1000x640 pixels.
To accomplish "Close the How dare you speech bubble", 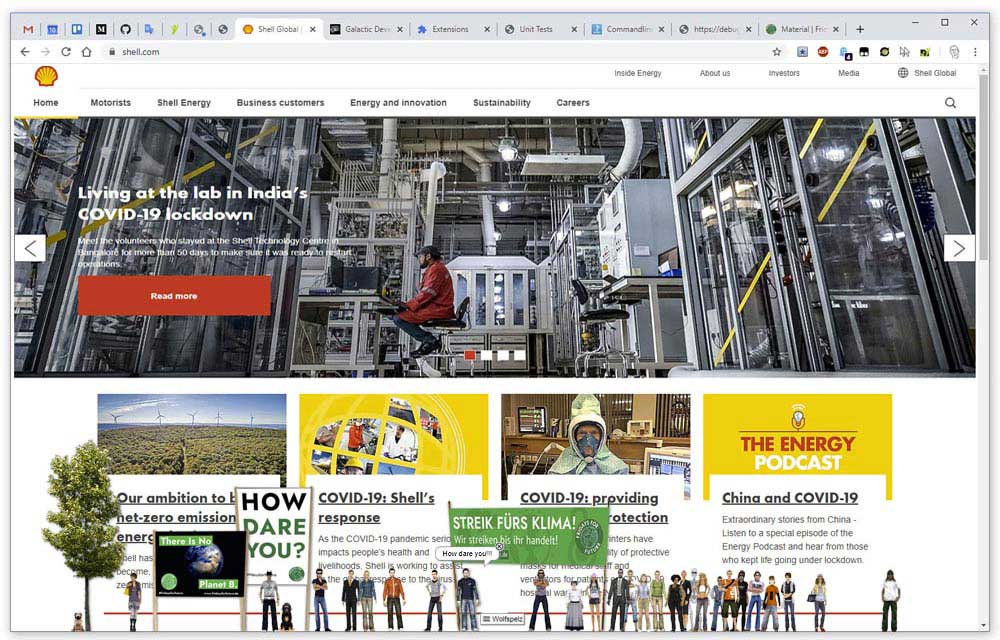I will (500, 546).
